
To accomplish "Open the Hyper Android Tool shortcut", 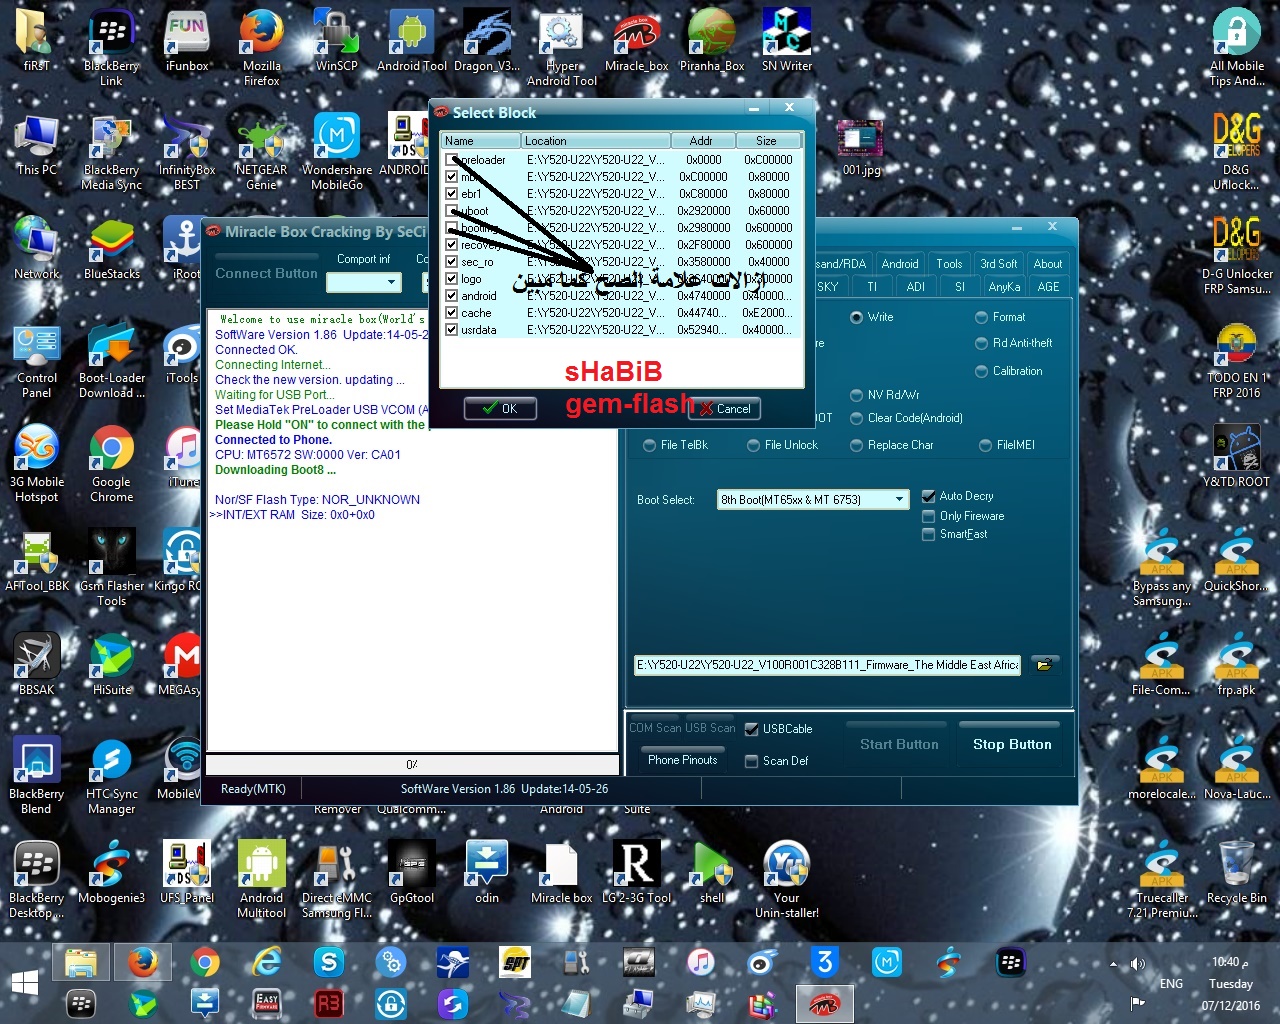I will coord(561,48).
